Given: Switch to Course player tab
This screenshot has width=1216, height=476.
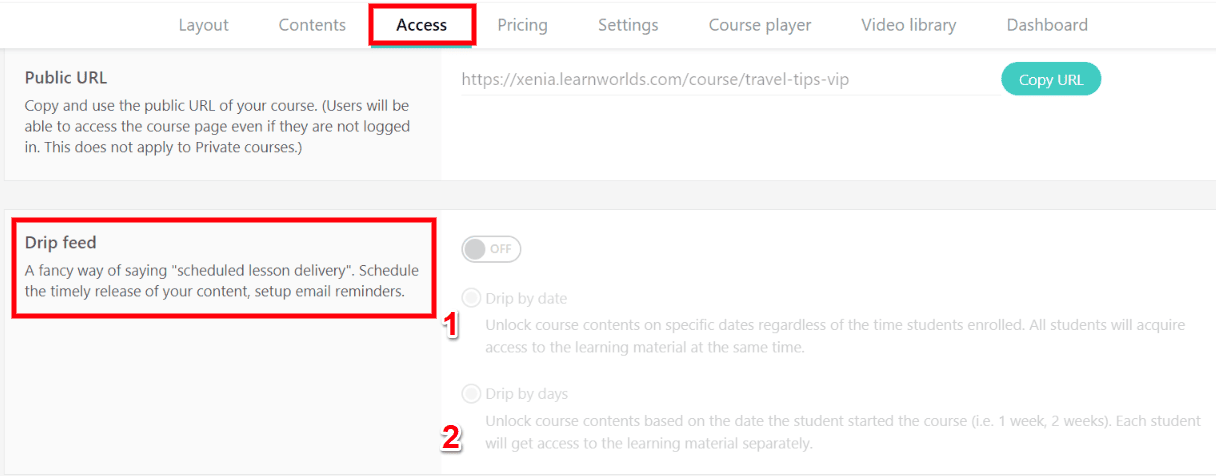Looking at the screenshot, I should click(760, 25).
